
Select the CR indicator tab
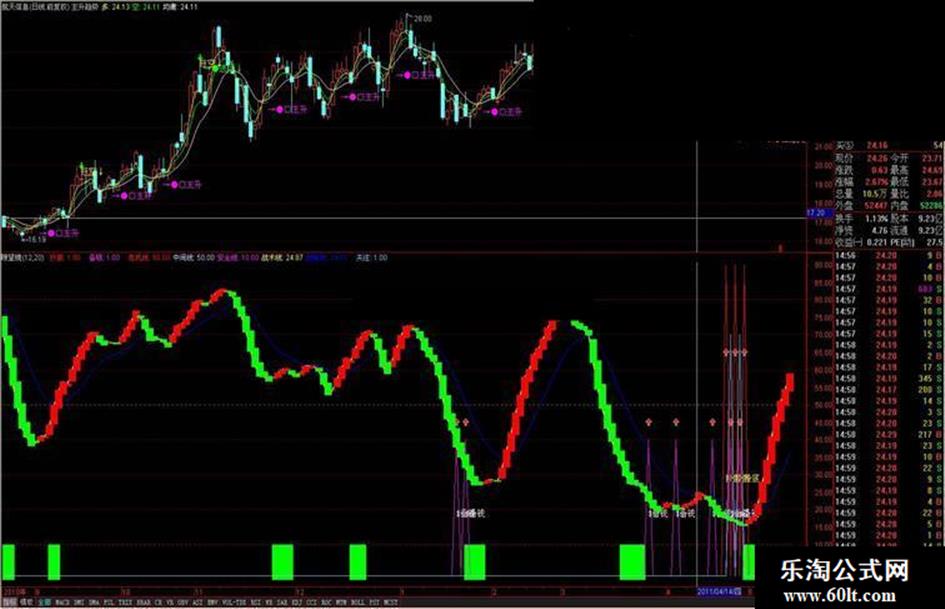[x=158, y=602]
